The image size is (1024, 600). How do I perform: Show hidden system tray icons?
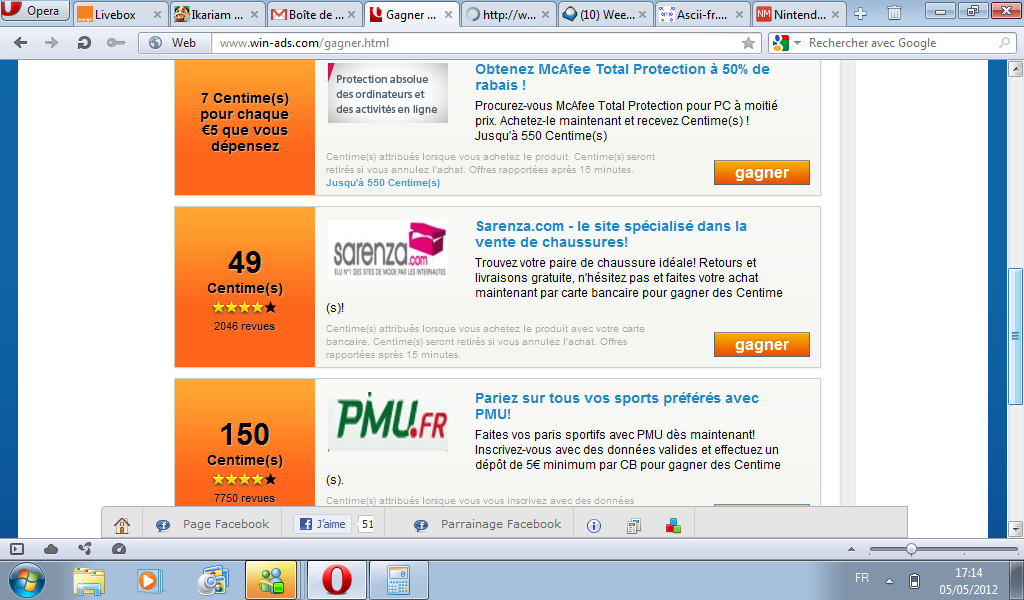[x=889, y=580]
